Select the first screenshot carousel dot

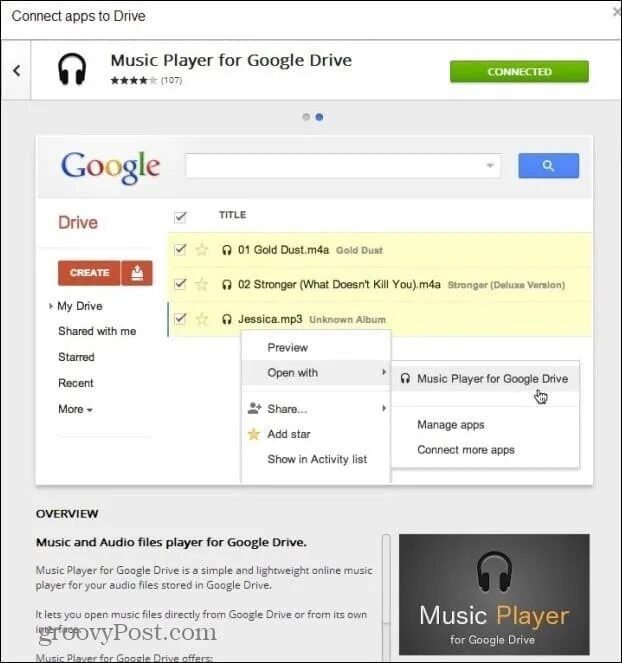(x=306, y=117)
